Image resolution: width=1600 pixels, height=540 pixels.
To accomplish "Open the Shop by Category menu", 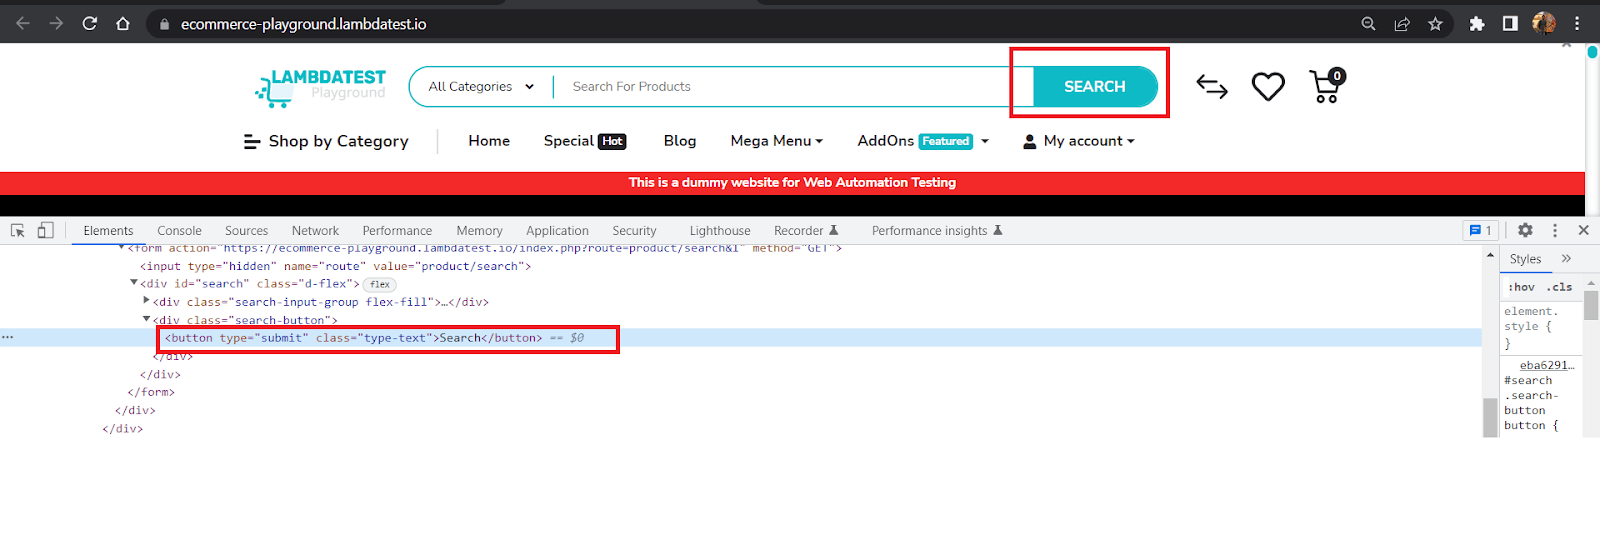I will [326, 141].
